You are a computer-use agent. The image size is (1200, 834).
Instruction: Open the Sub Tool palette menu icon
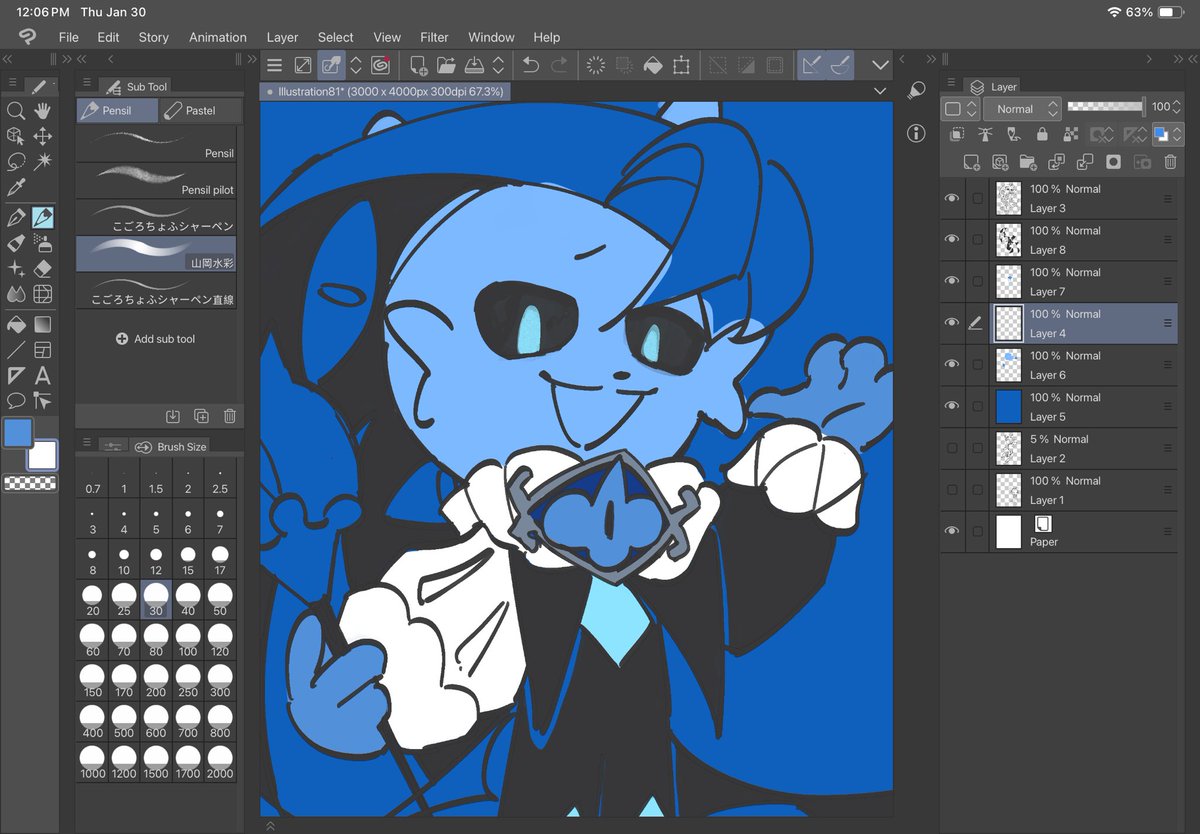[86, 83]
